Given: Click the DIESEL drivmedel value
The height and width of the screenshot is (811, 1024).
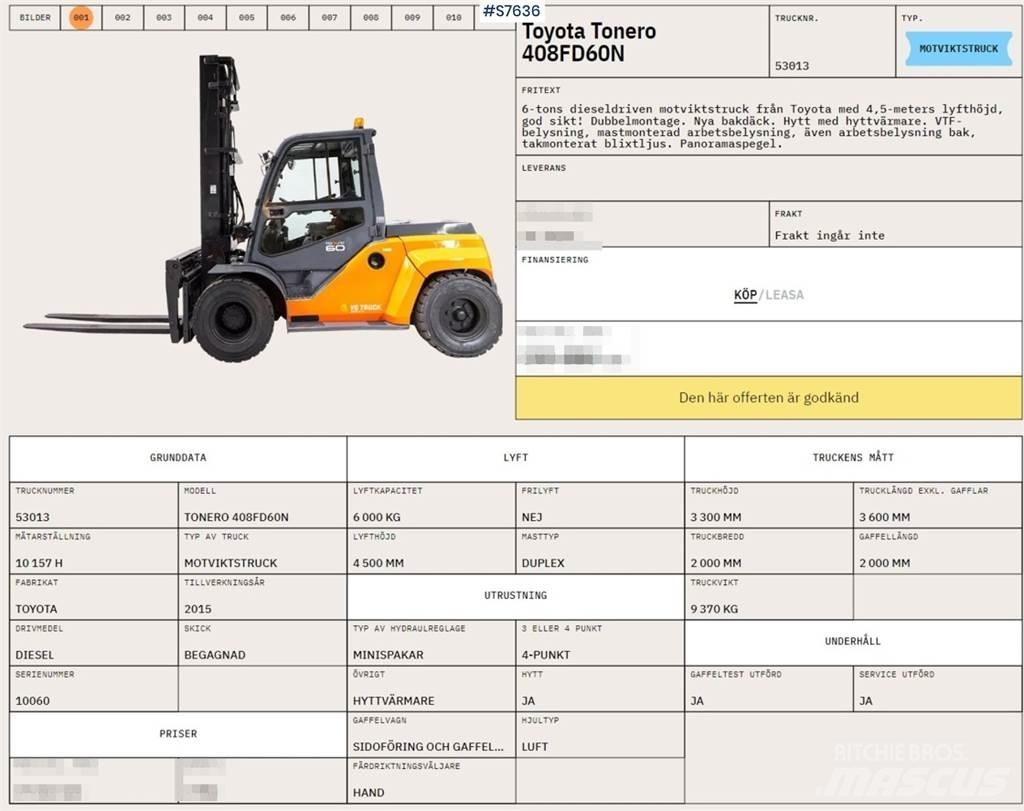Looking at the screenshot, I should [x=35, y=655].
